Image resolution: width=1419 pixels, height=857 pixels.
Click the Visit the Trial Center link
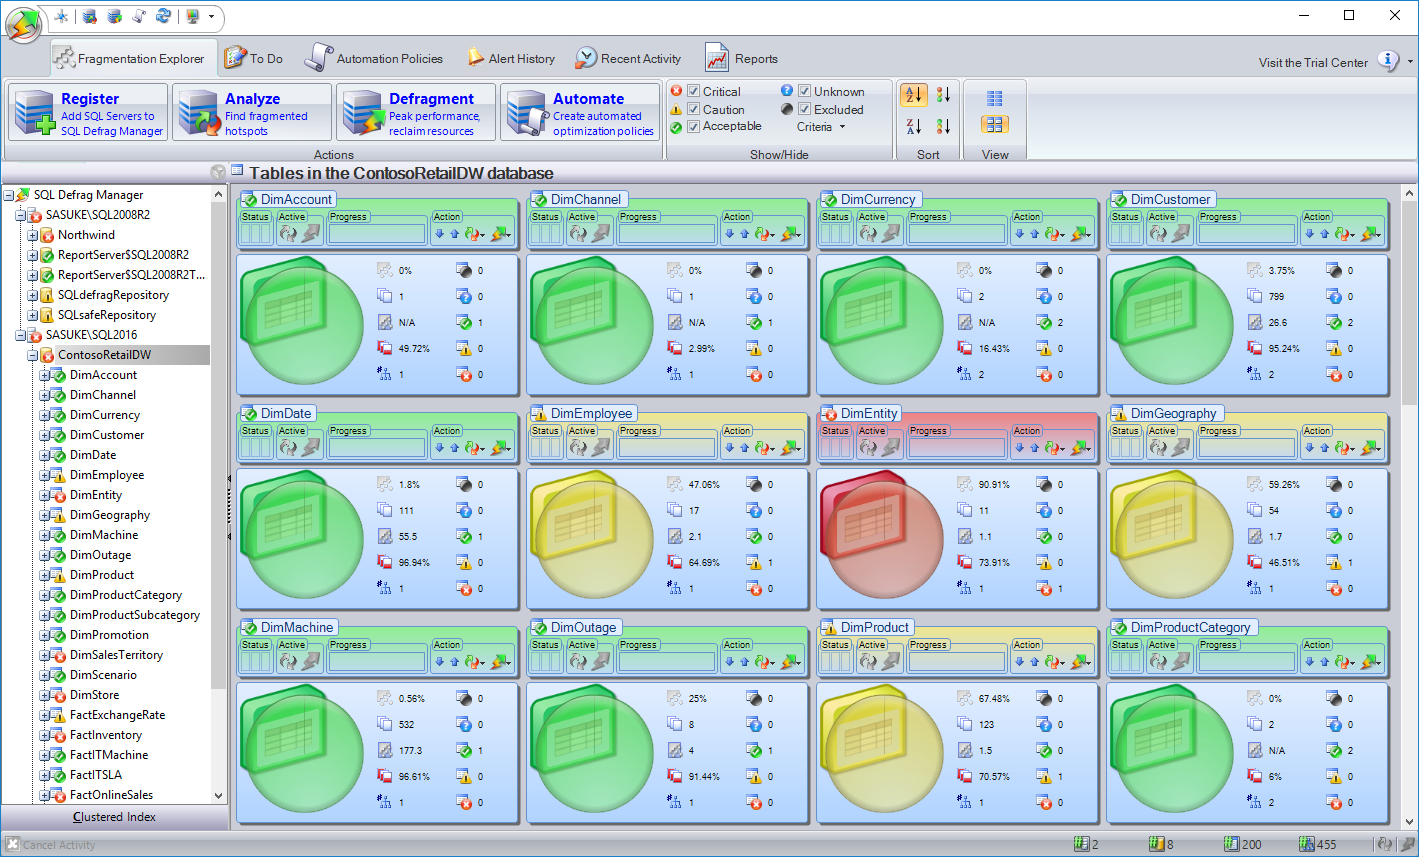(x=1312, y=62)
